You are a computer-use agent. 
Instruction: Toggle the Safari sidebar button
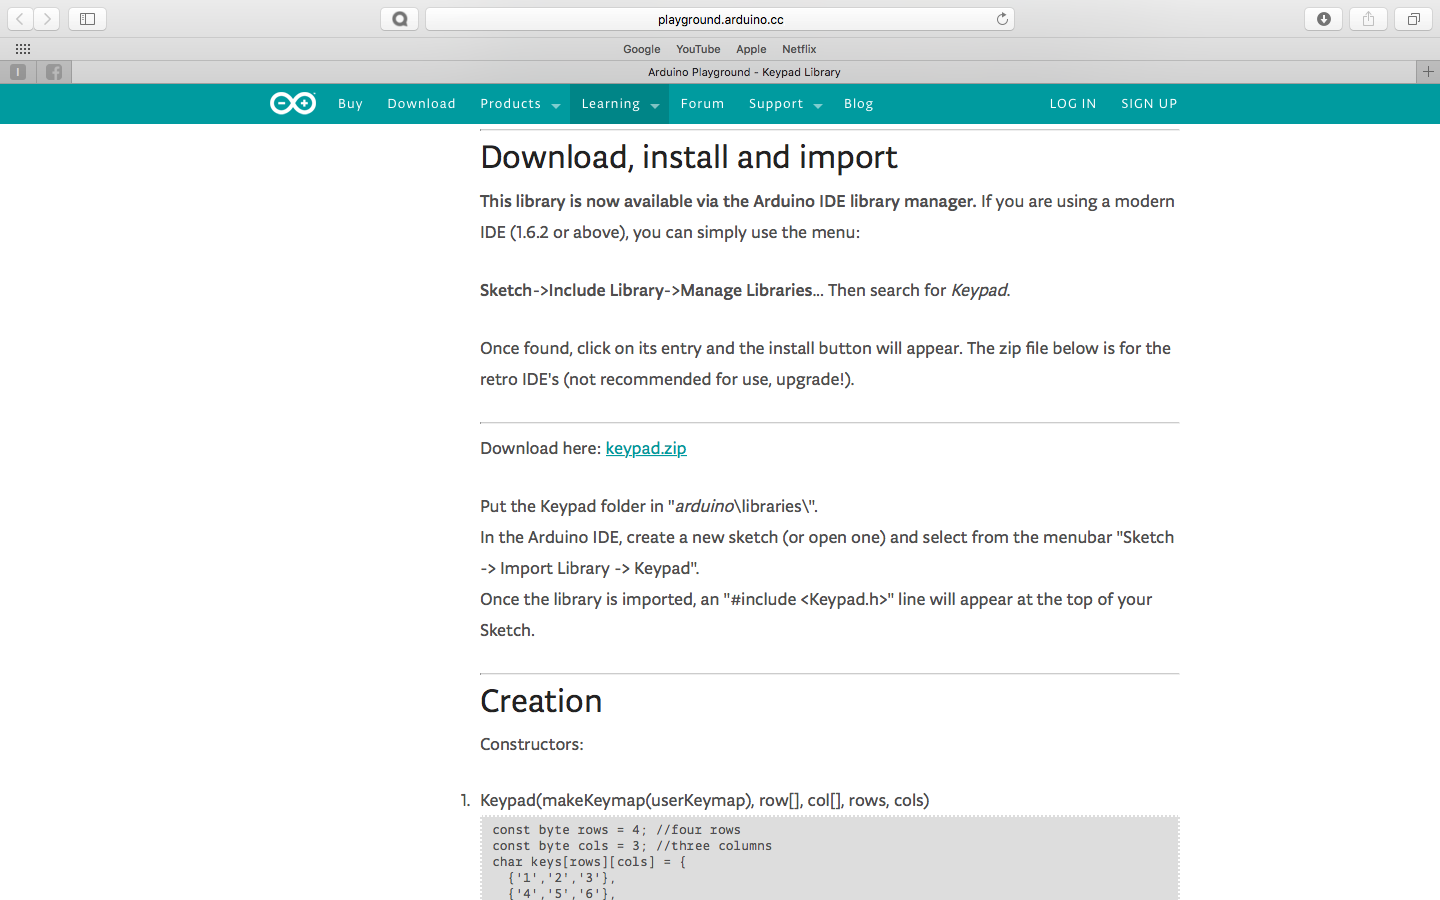tap(87, 19)
